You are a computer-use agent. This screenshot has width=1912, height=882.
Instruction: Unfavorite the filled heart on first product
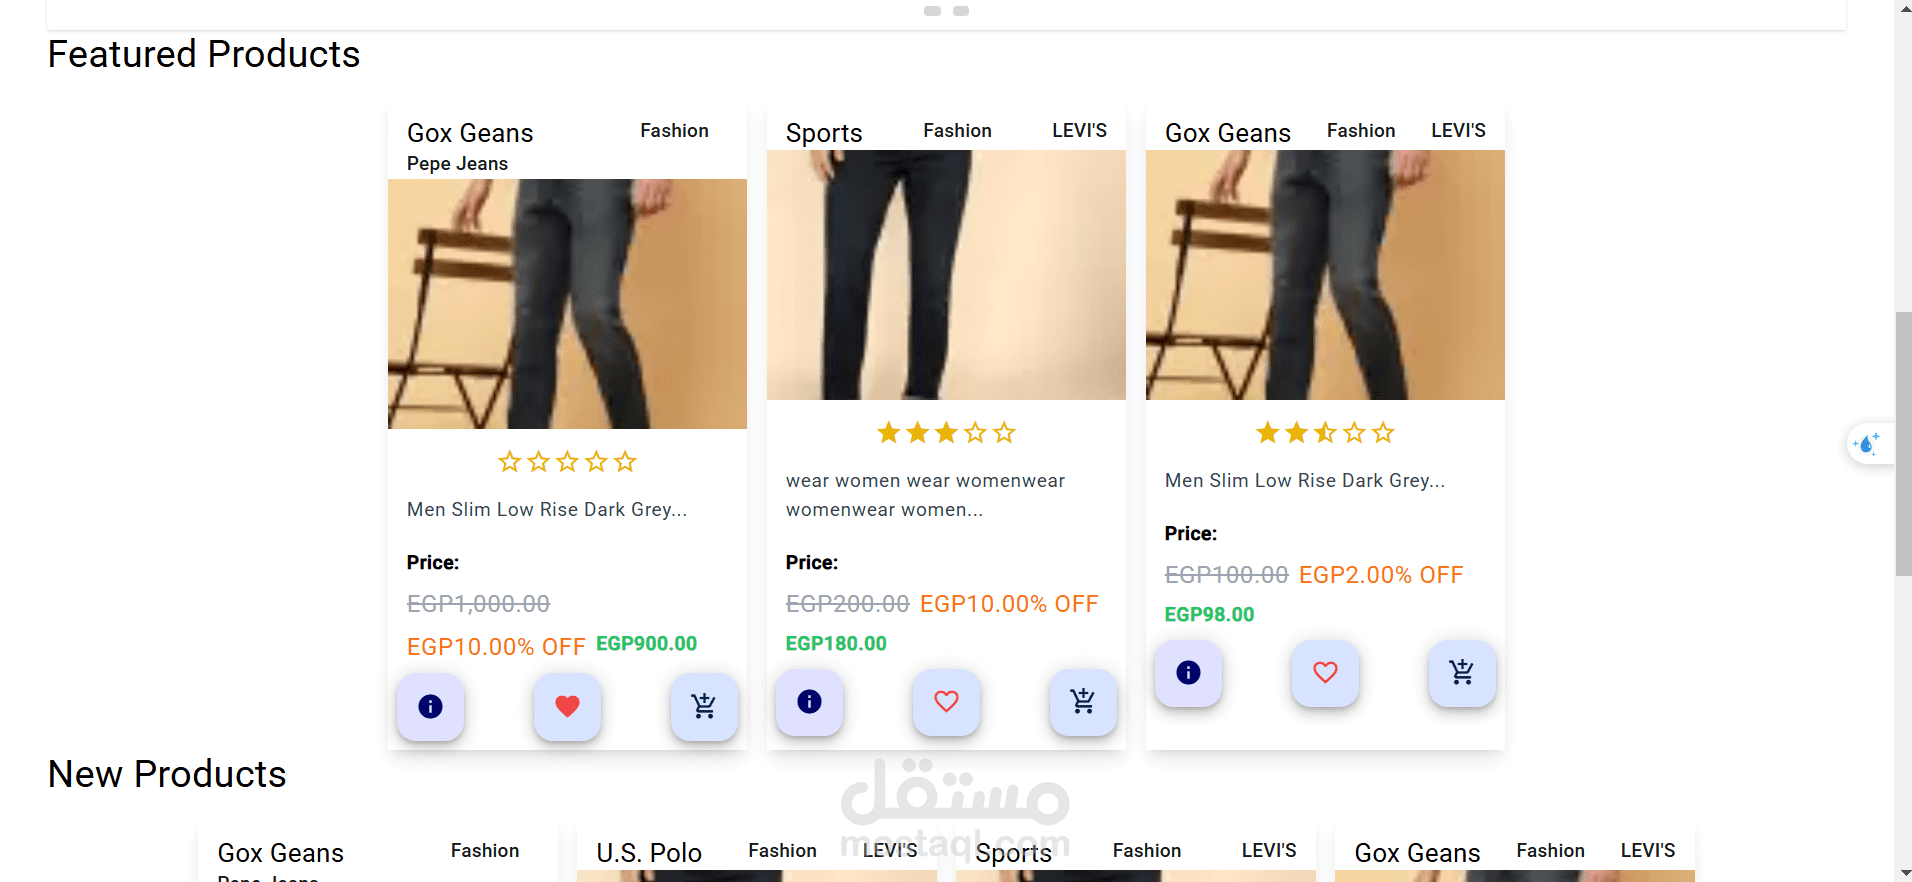[567, 707]
